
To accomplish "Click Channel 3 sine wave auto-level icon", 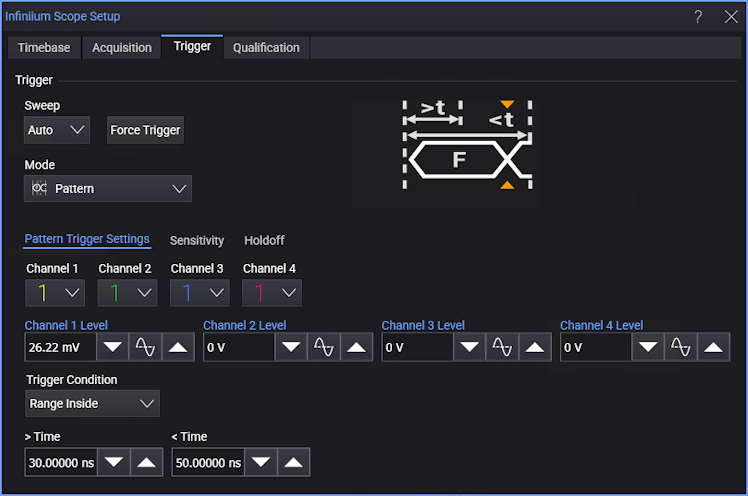I will (x=502, y=347).
